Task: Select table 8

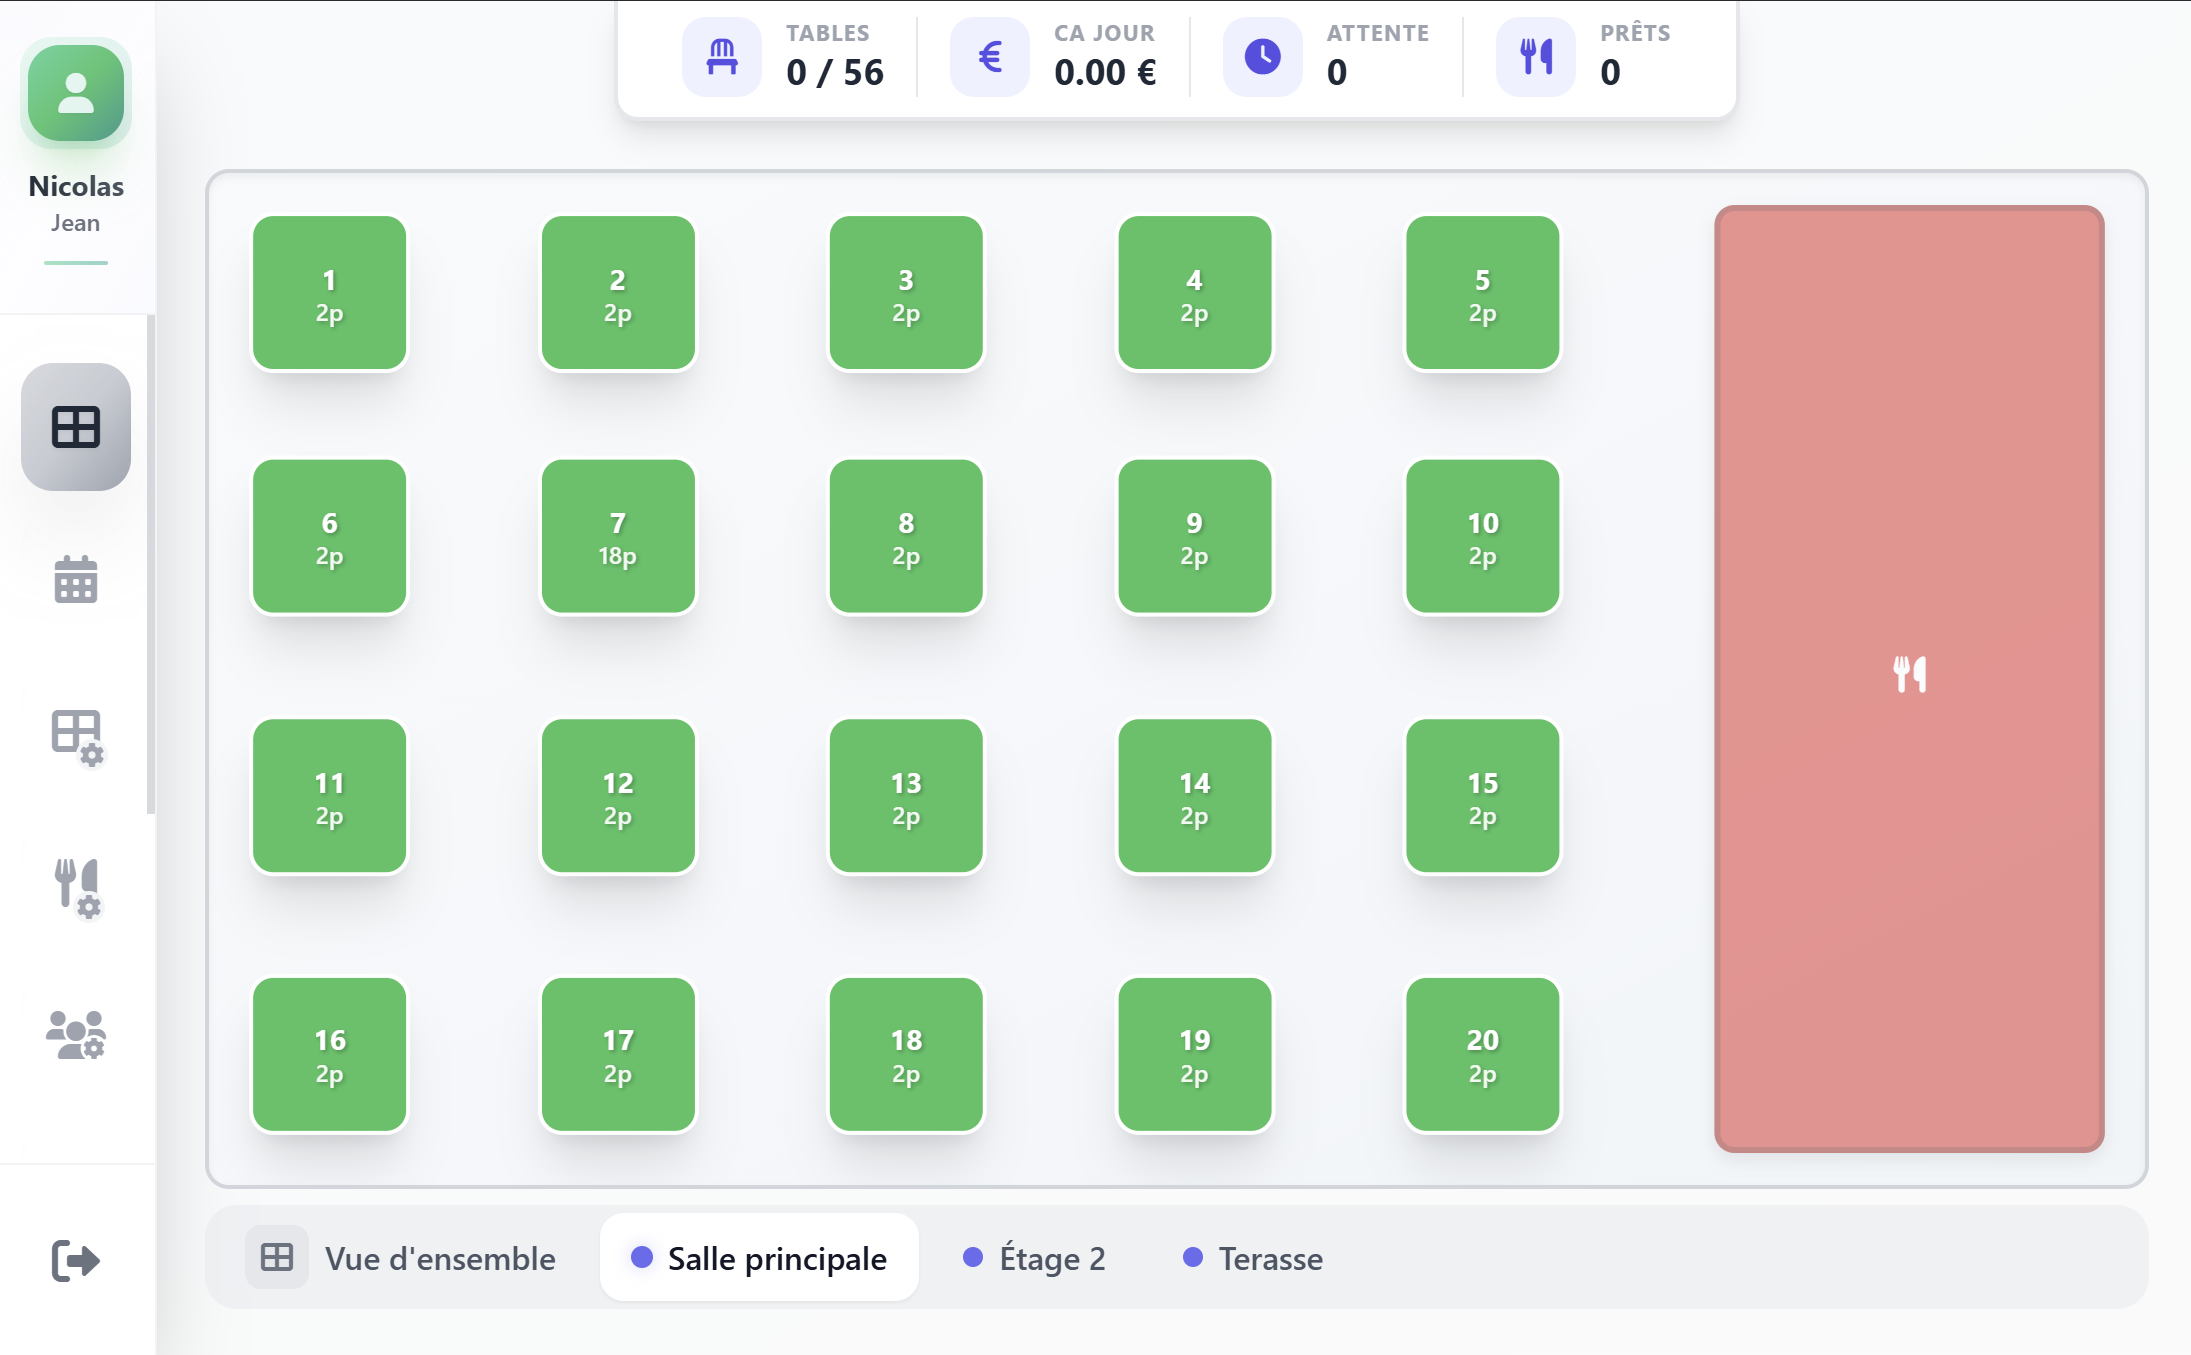Action: 906,536
